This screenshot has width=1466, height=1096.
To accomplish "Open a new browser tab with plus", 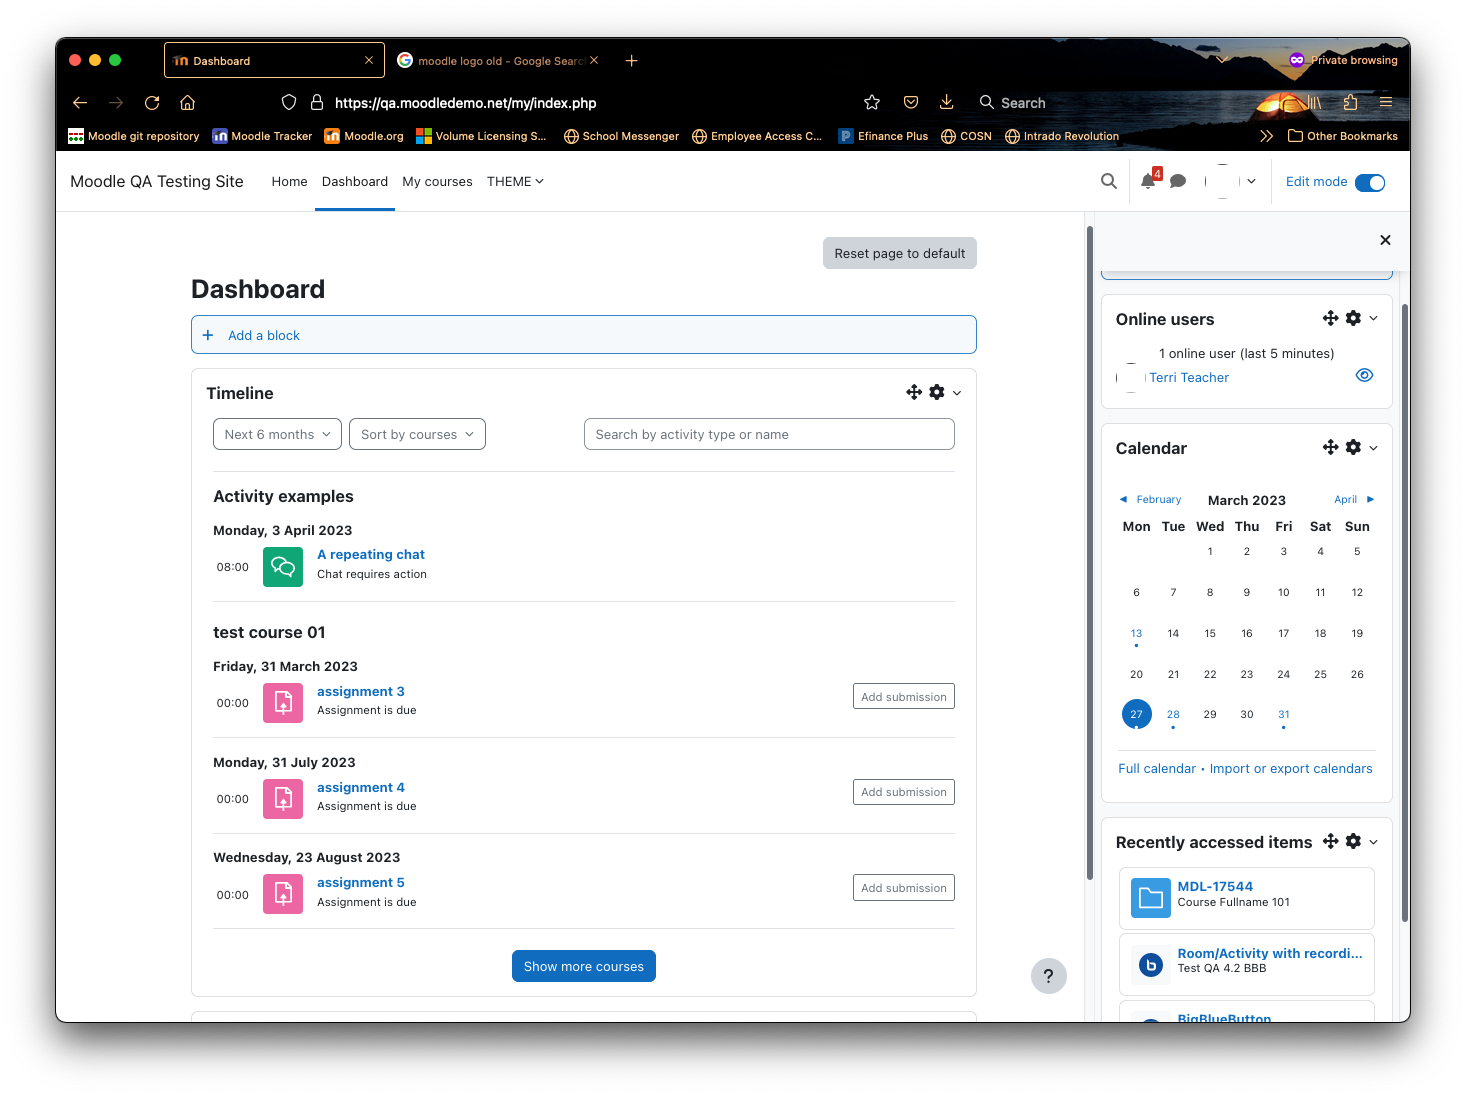I will pos(631,61).
